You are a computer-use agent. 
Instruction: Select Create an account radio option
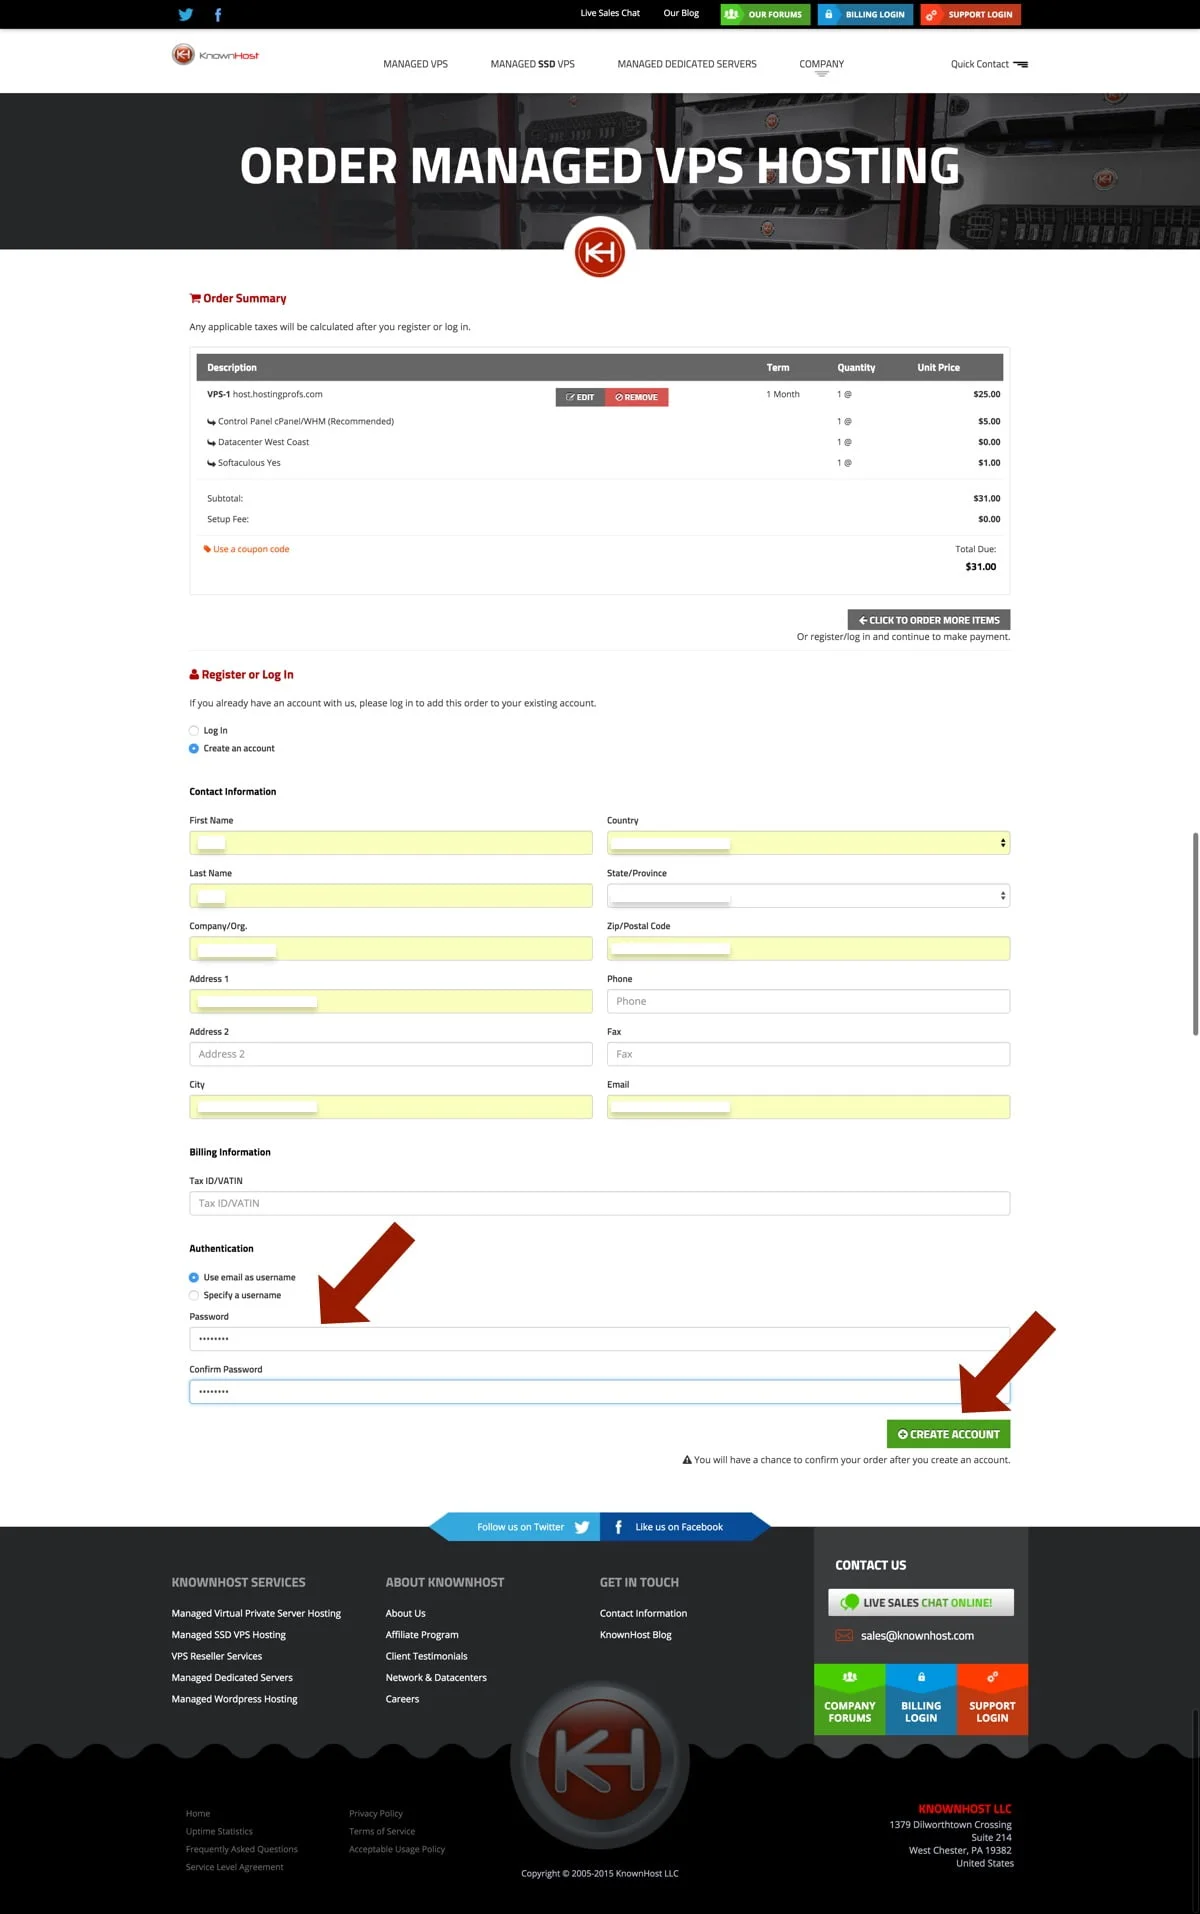click(194, 749)
